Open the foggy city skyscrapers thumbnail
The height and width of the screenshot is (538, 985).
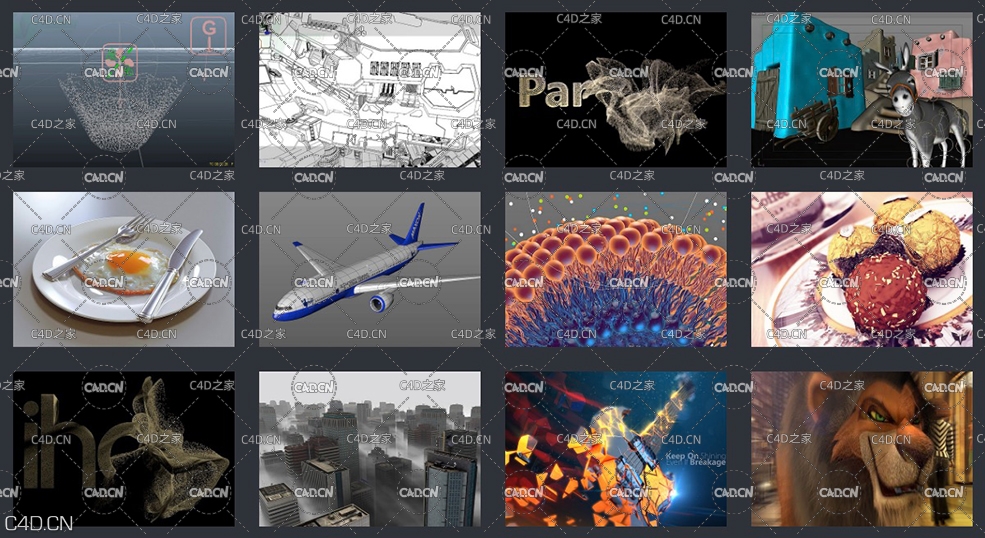pos(369,449)
